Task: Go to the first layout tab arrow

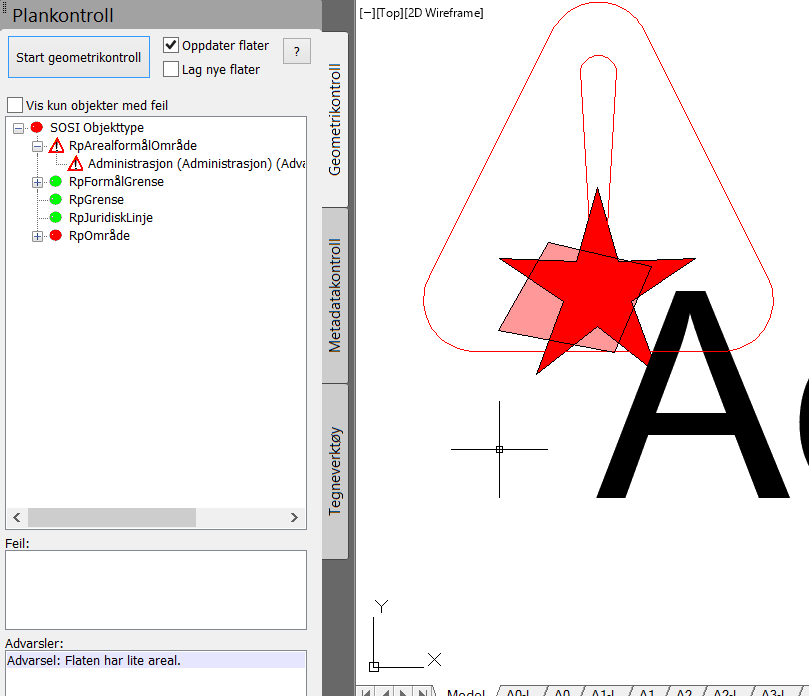Action: [x=366, y=692]
